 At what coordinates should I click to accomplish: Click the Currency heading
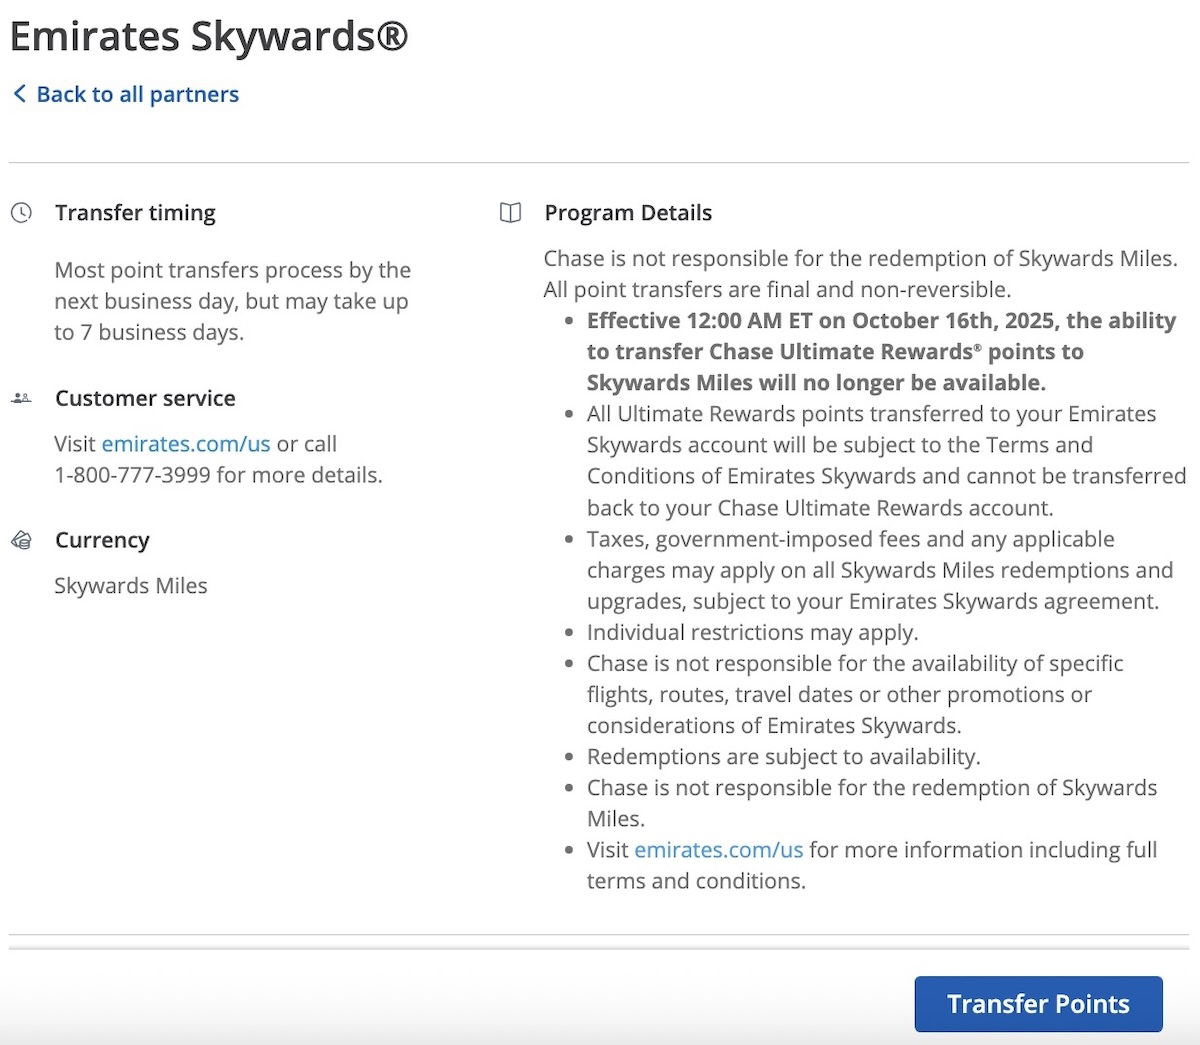[x=102, y=540]
